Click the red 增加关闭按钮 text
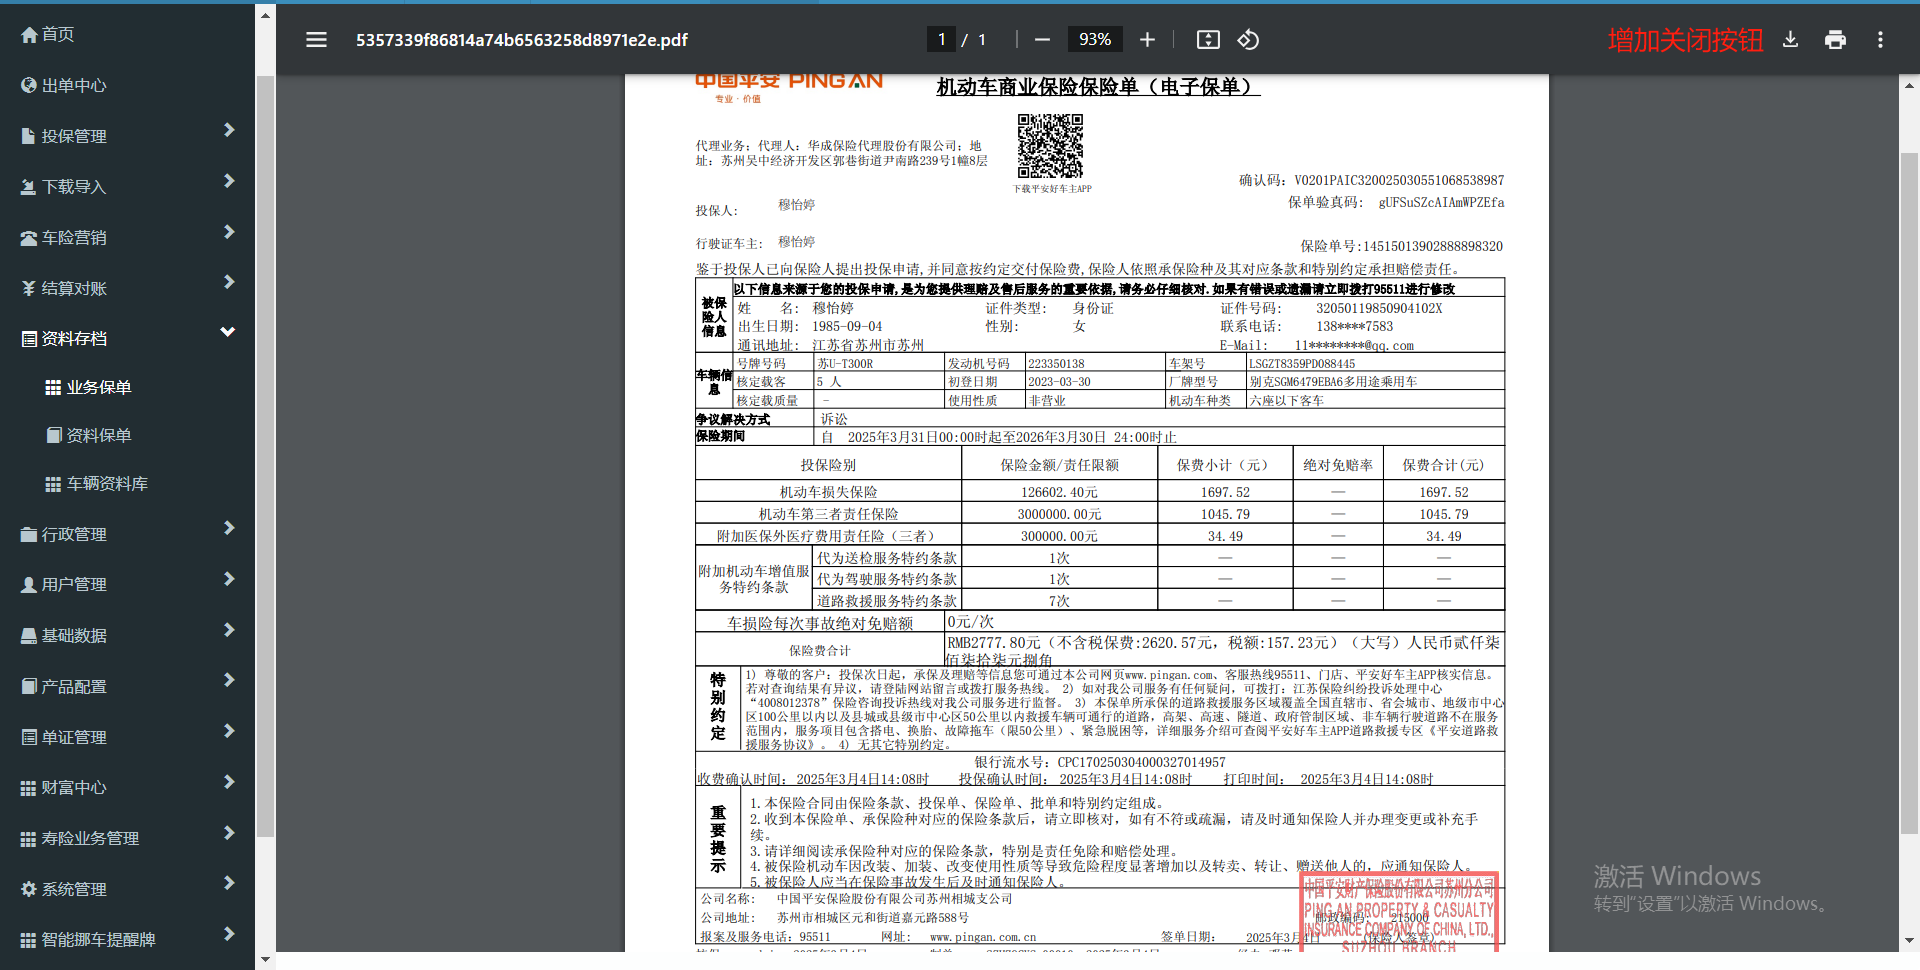This screenshot has height=970, width=1920. [x=1685, y=40]
